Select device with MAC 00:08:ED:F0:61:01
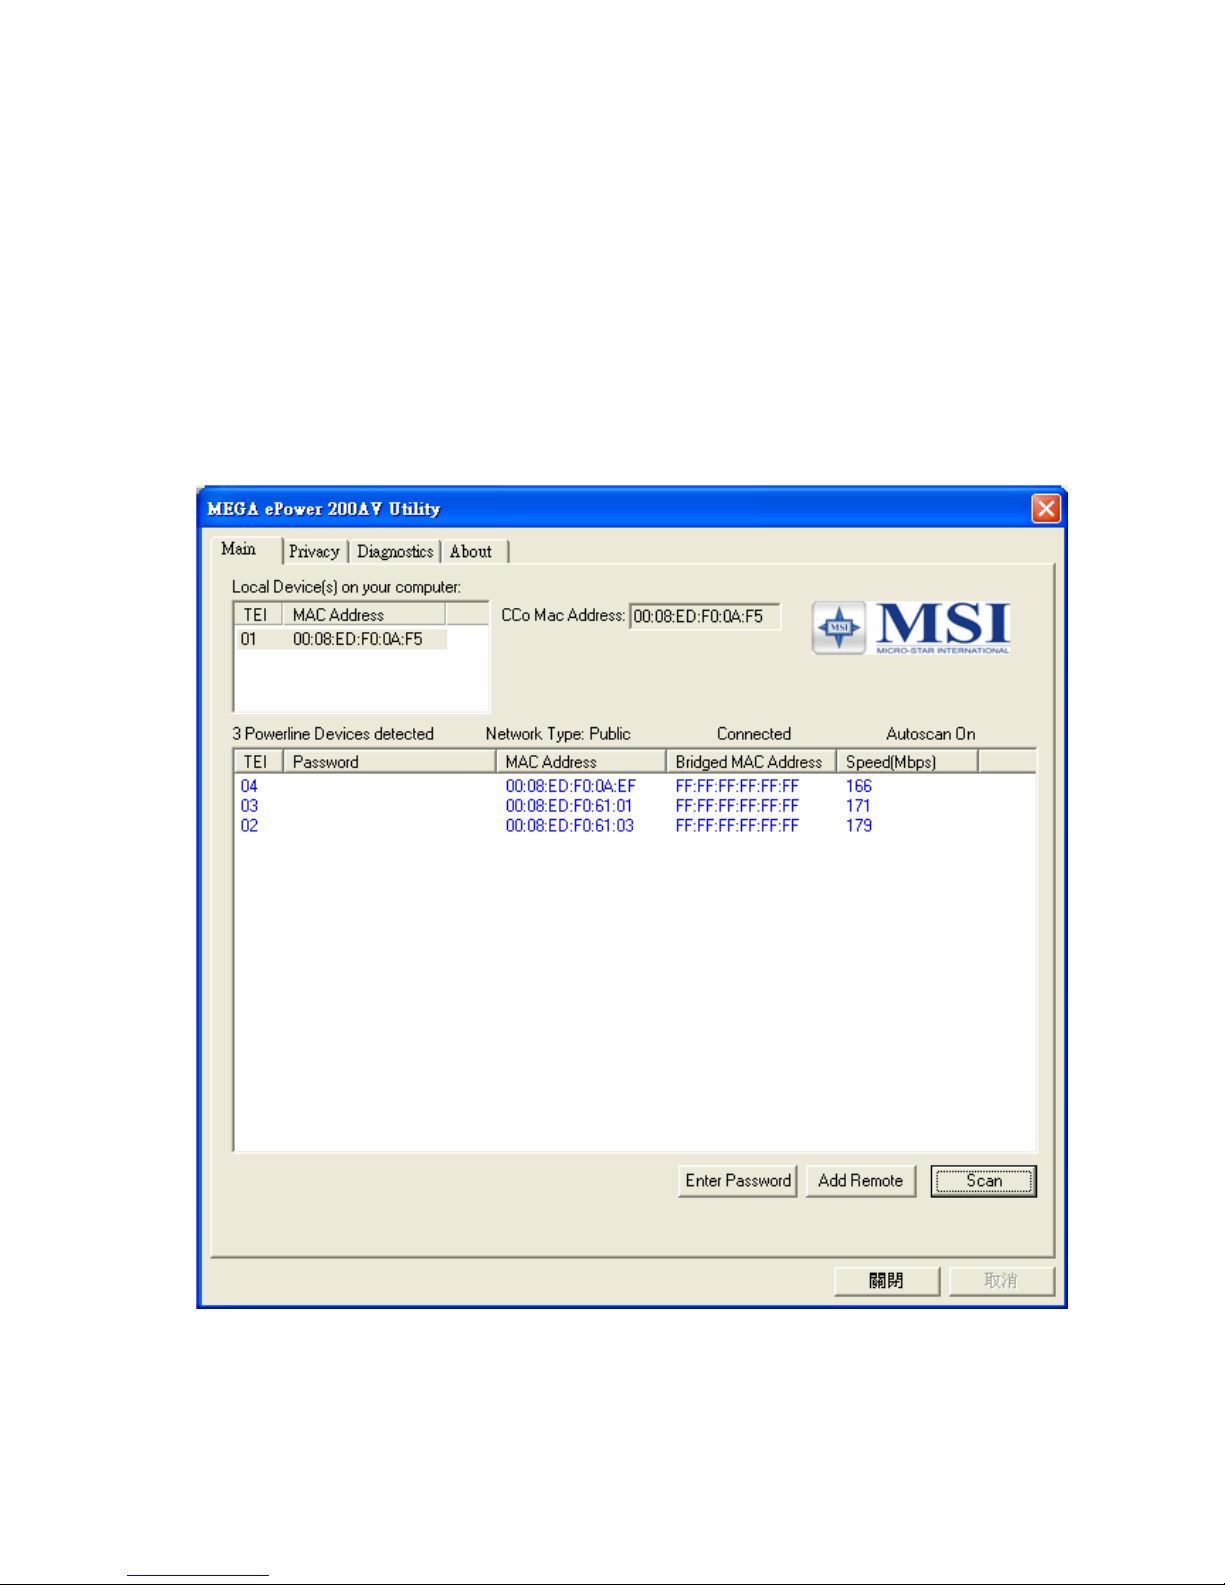This screenshot has width=1225, height=1585. [x=569, y=806]
